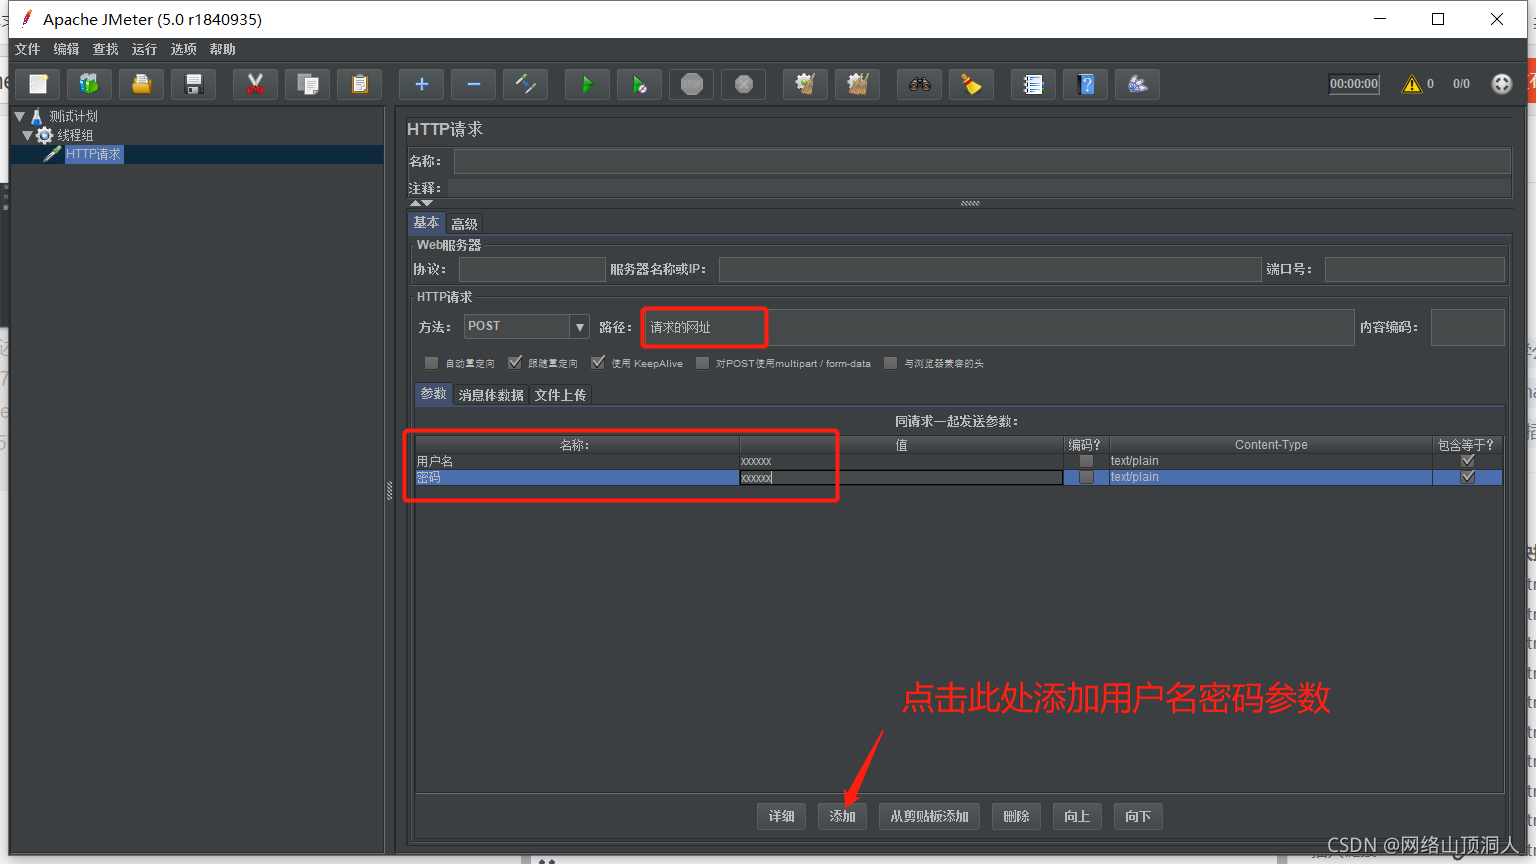Expand all tree nodes with plus icon
This screenshot has height=864, width=1536.
click(421, 84)
